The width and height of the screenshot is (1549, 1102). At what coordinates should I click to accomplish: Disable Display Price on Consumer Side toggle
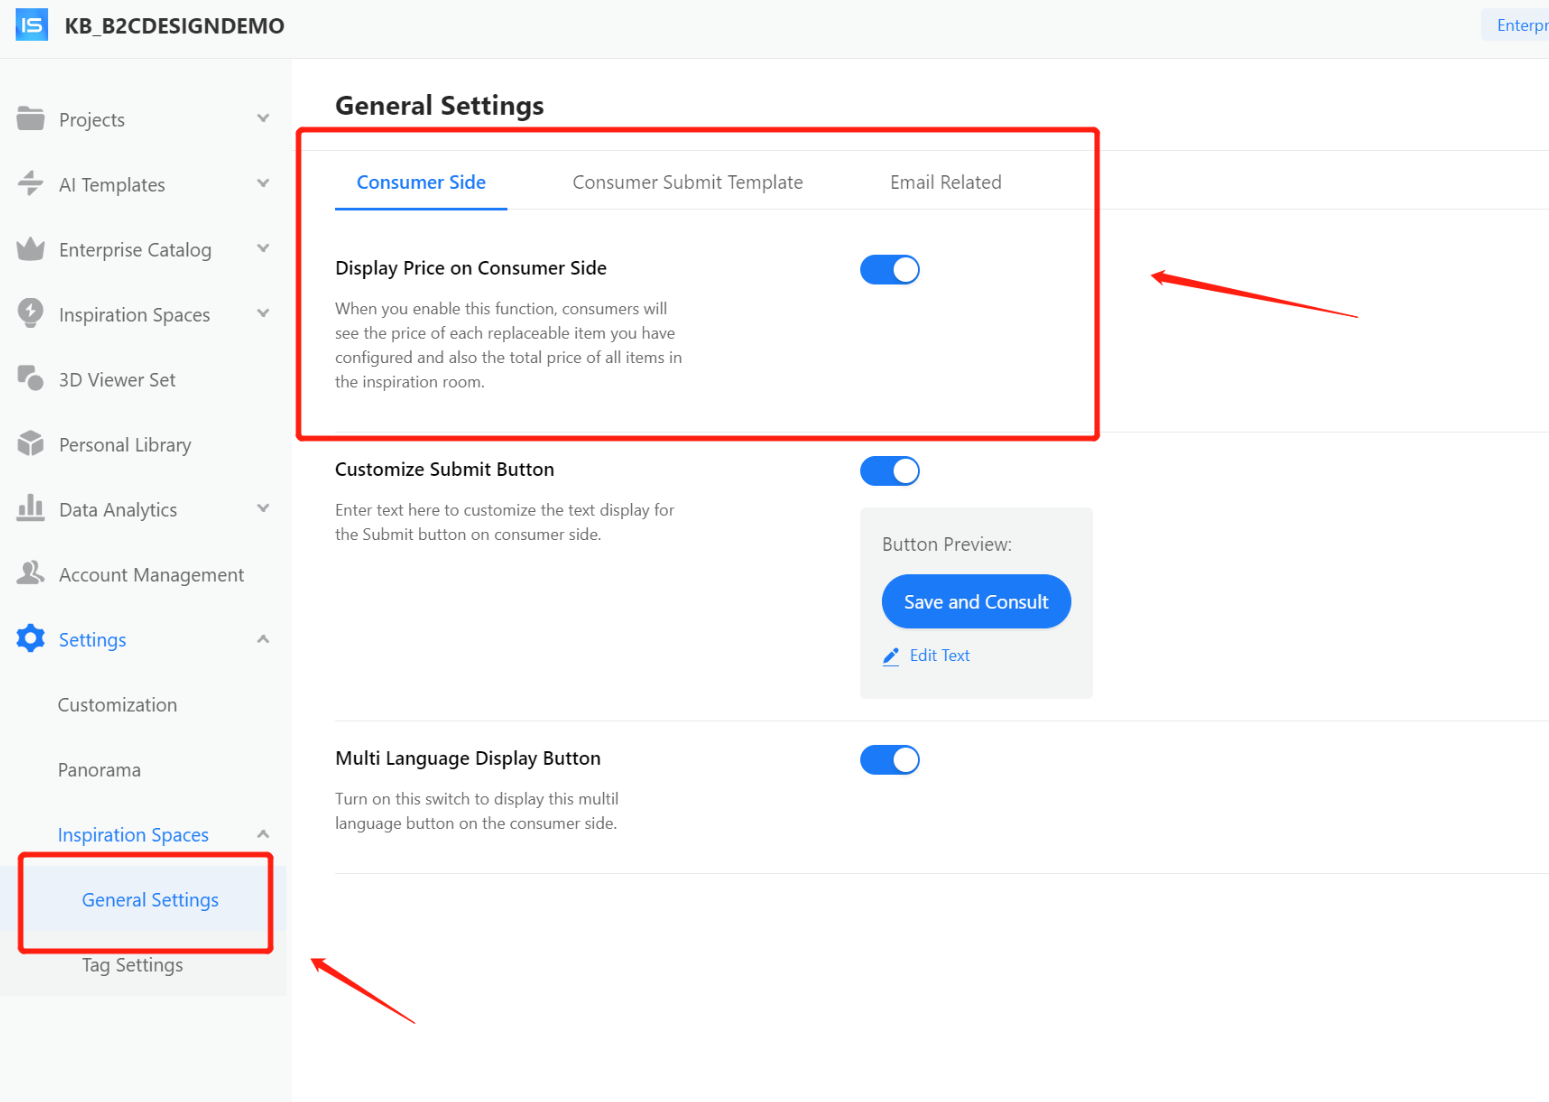point(889,270)
